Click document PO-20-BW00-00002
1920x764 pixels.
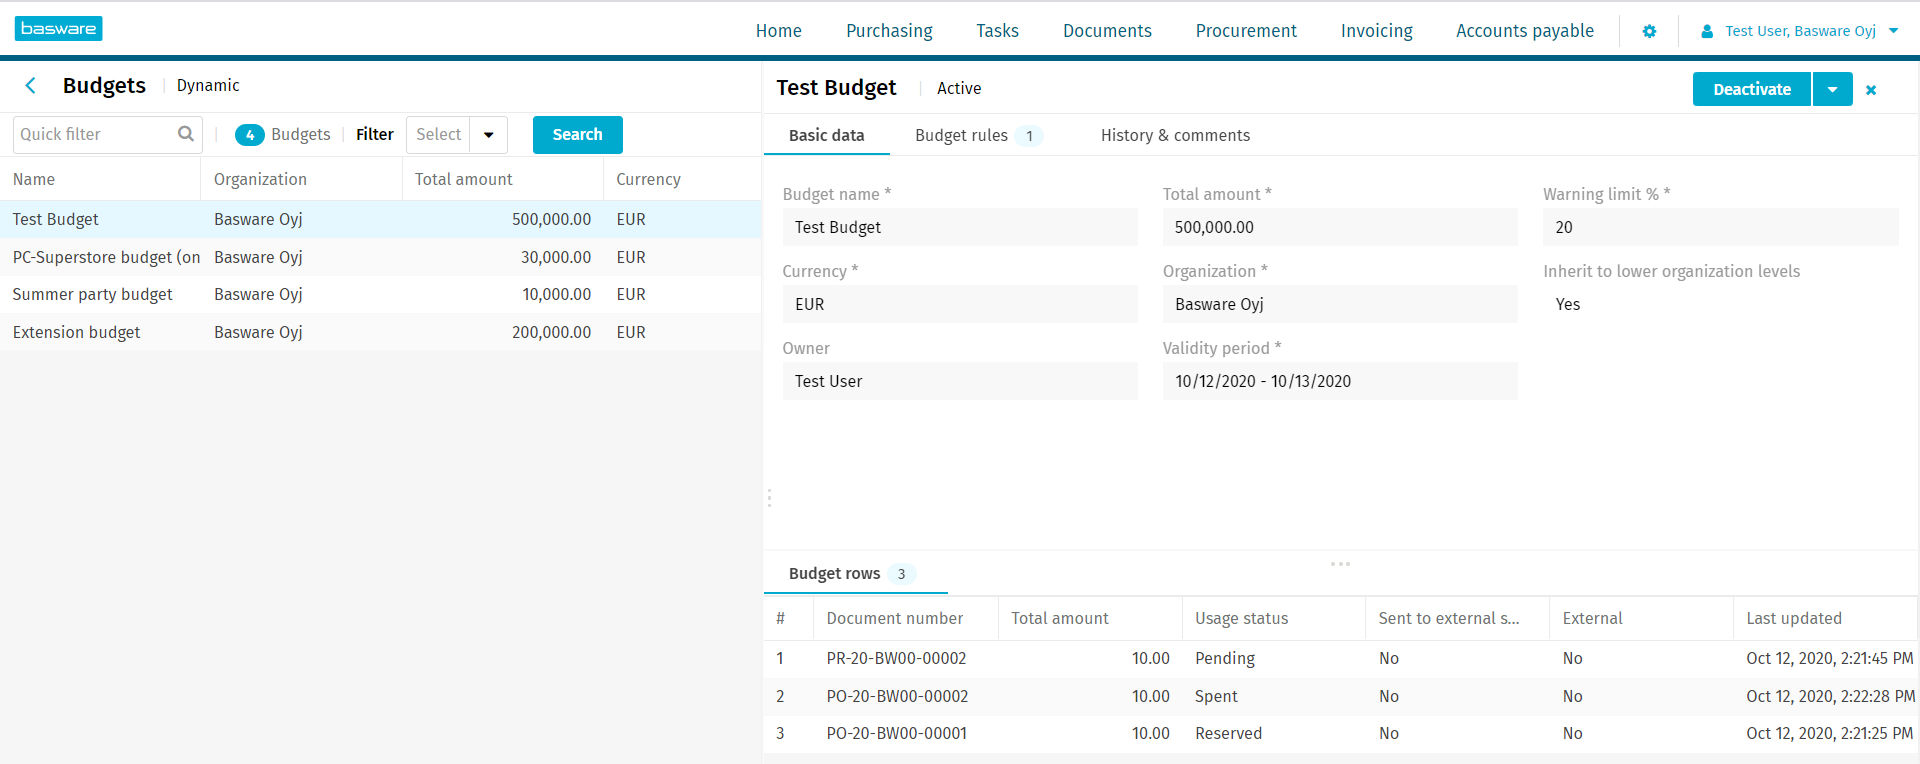click(897, 696)
